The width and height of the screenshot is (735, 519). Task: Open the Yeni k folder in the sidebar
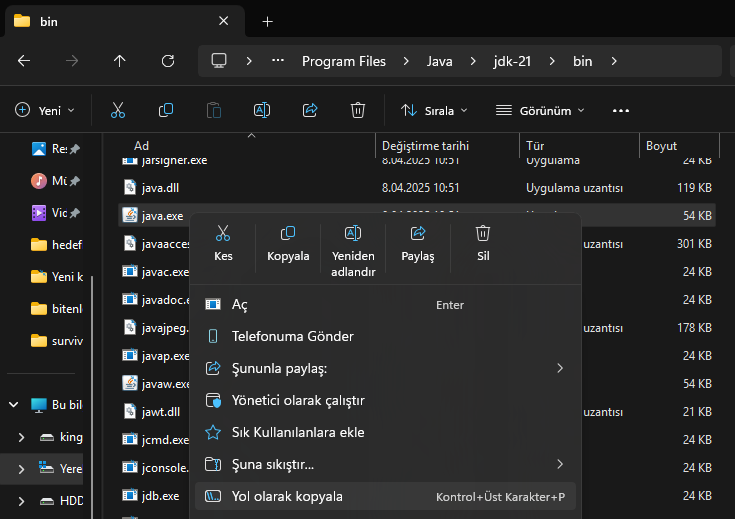click(x=55, y=277)
